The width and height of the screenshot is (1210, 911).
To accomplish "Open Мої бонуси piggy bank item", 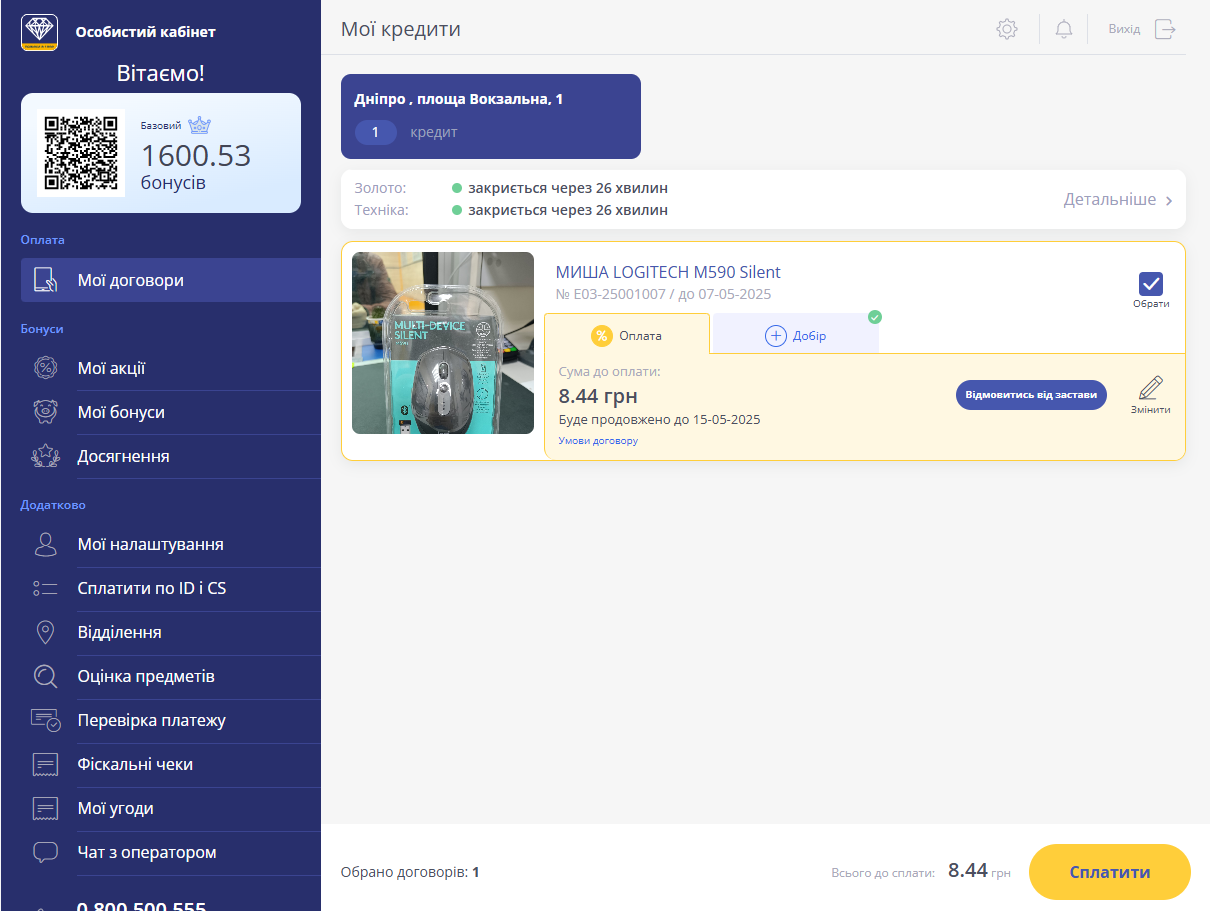I will pyautogui.click(x=121, y=412).
